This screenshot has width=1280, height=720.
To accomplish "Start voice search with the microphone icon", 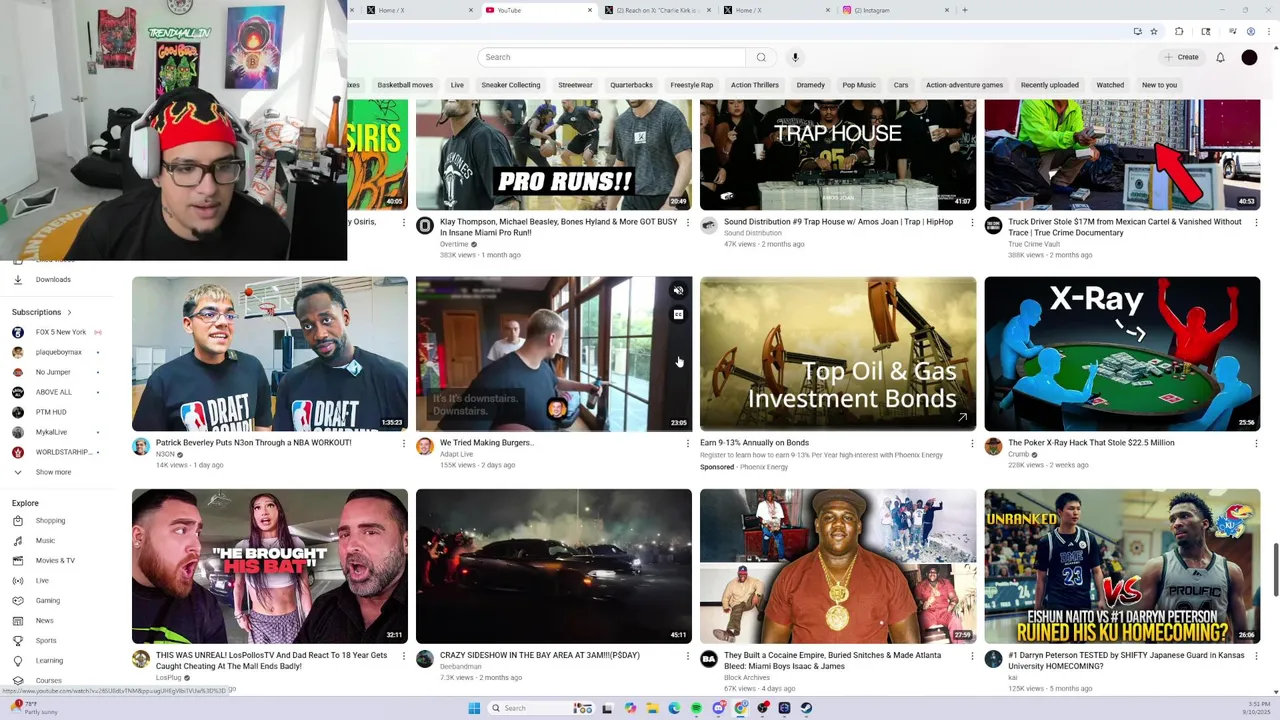I will point(795,57).
